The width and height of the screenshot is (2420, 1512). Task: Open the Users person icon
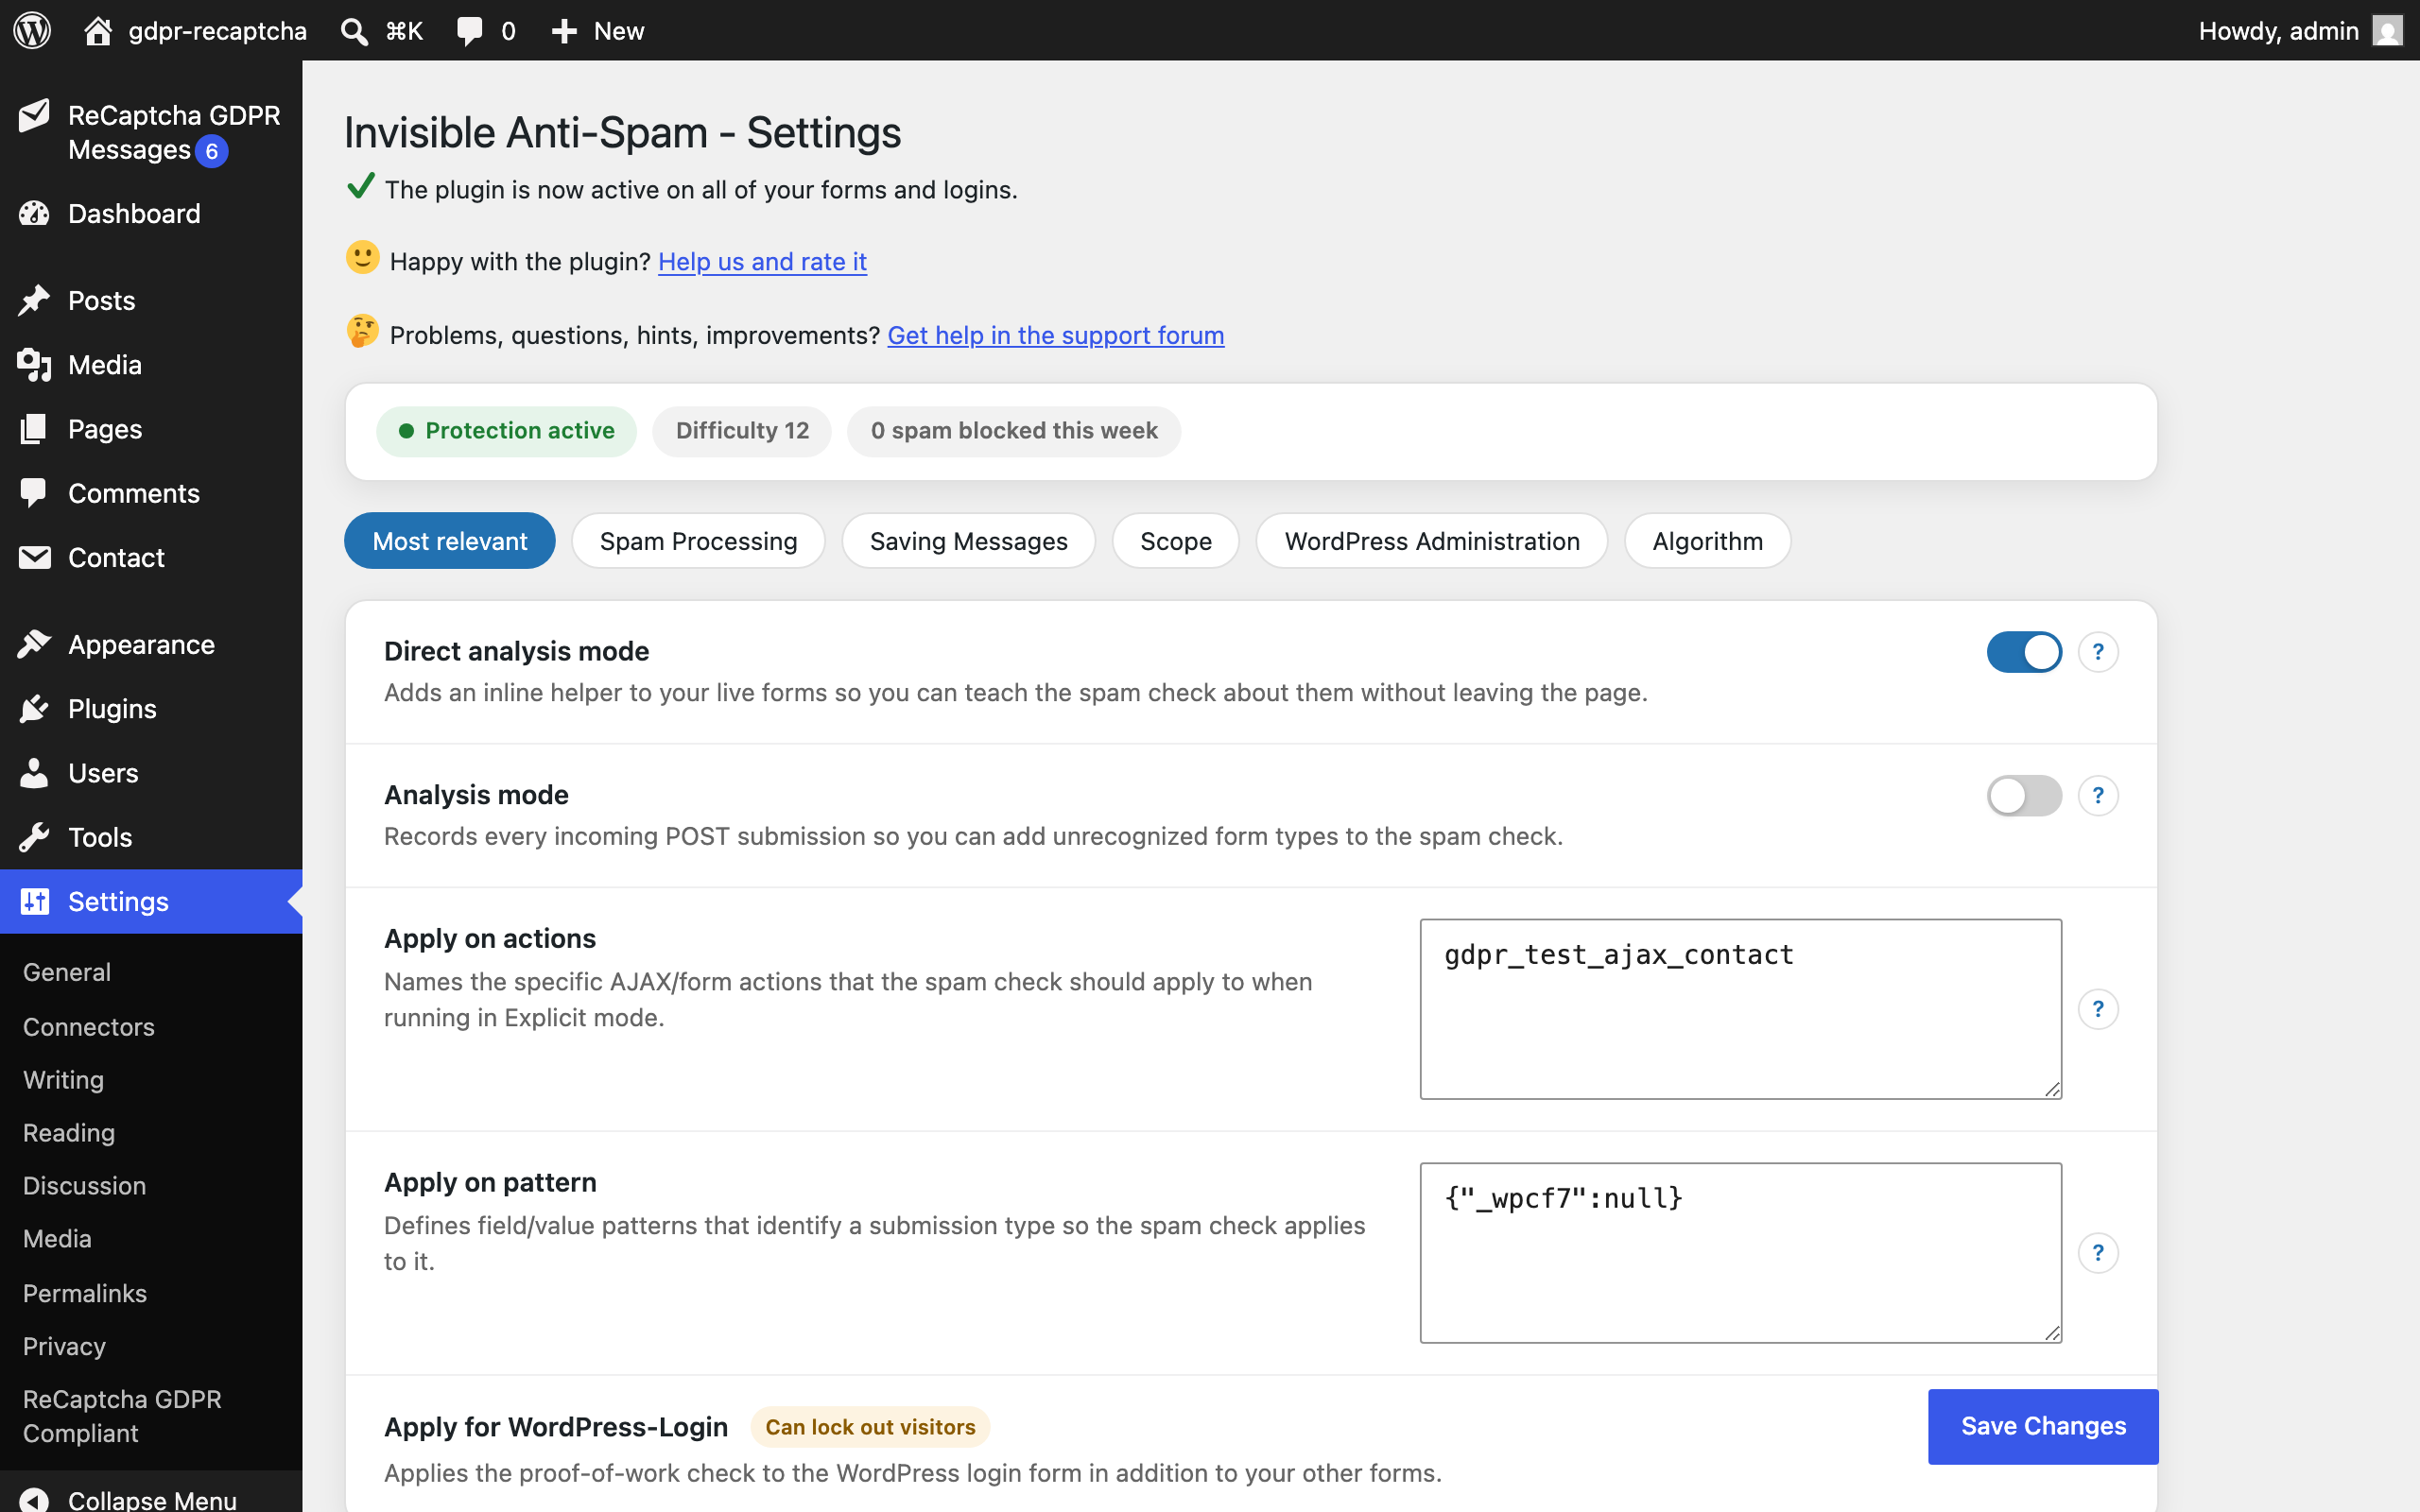tap(34, 773)
